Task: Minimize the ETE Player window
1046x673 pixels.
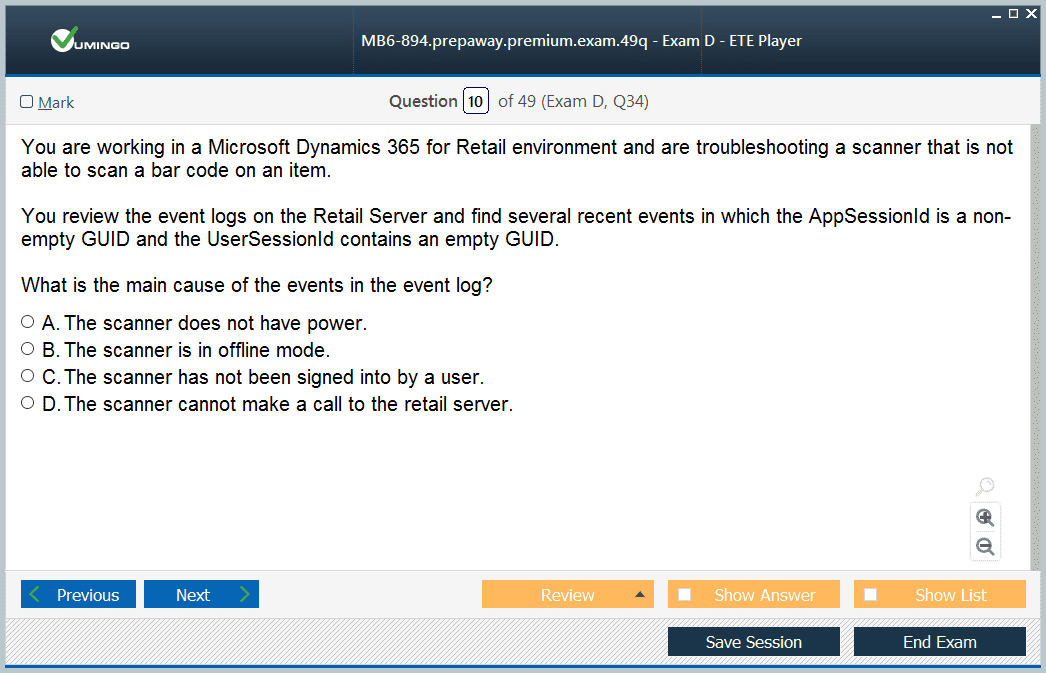Action: (x=996, y=14)
